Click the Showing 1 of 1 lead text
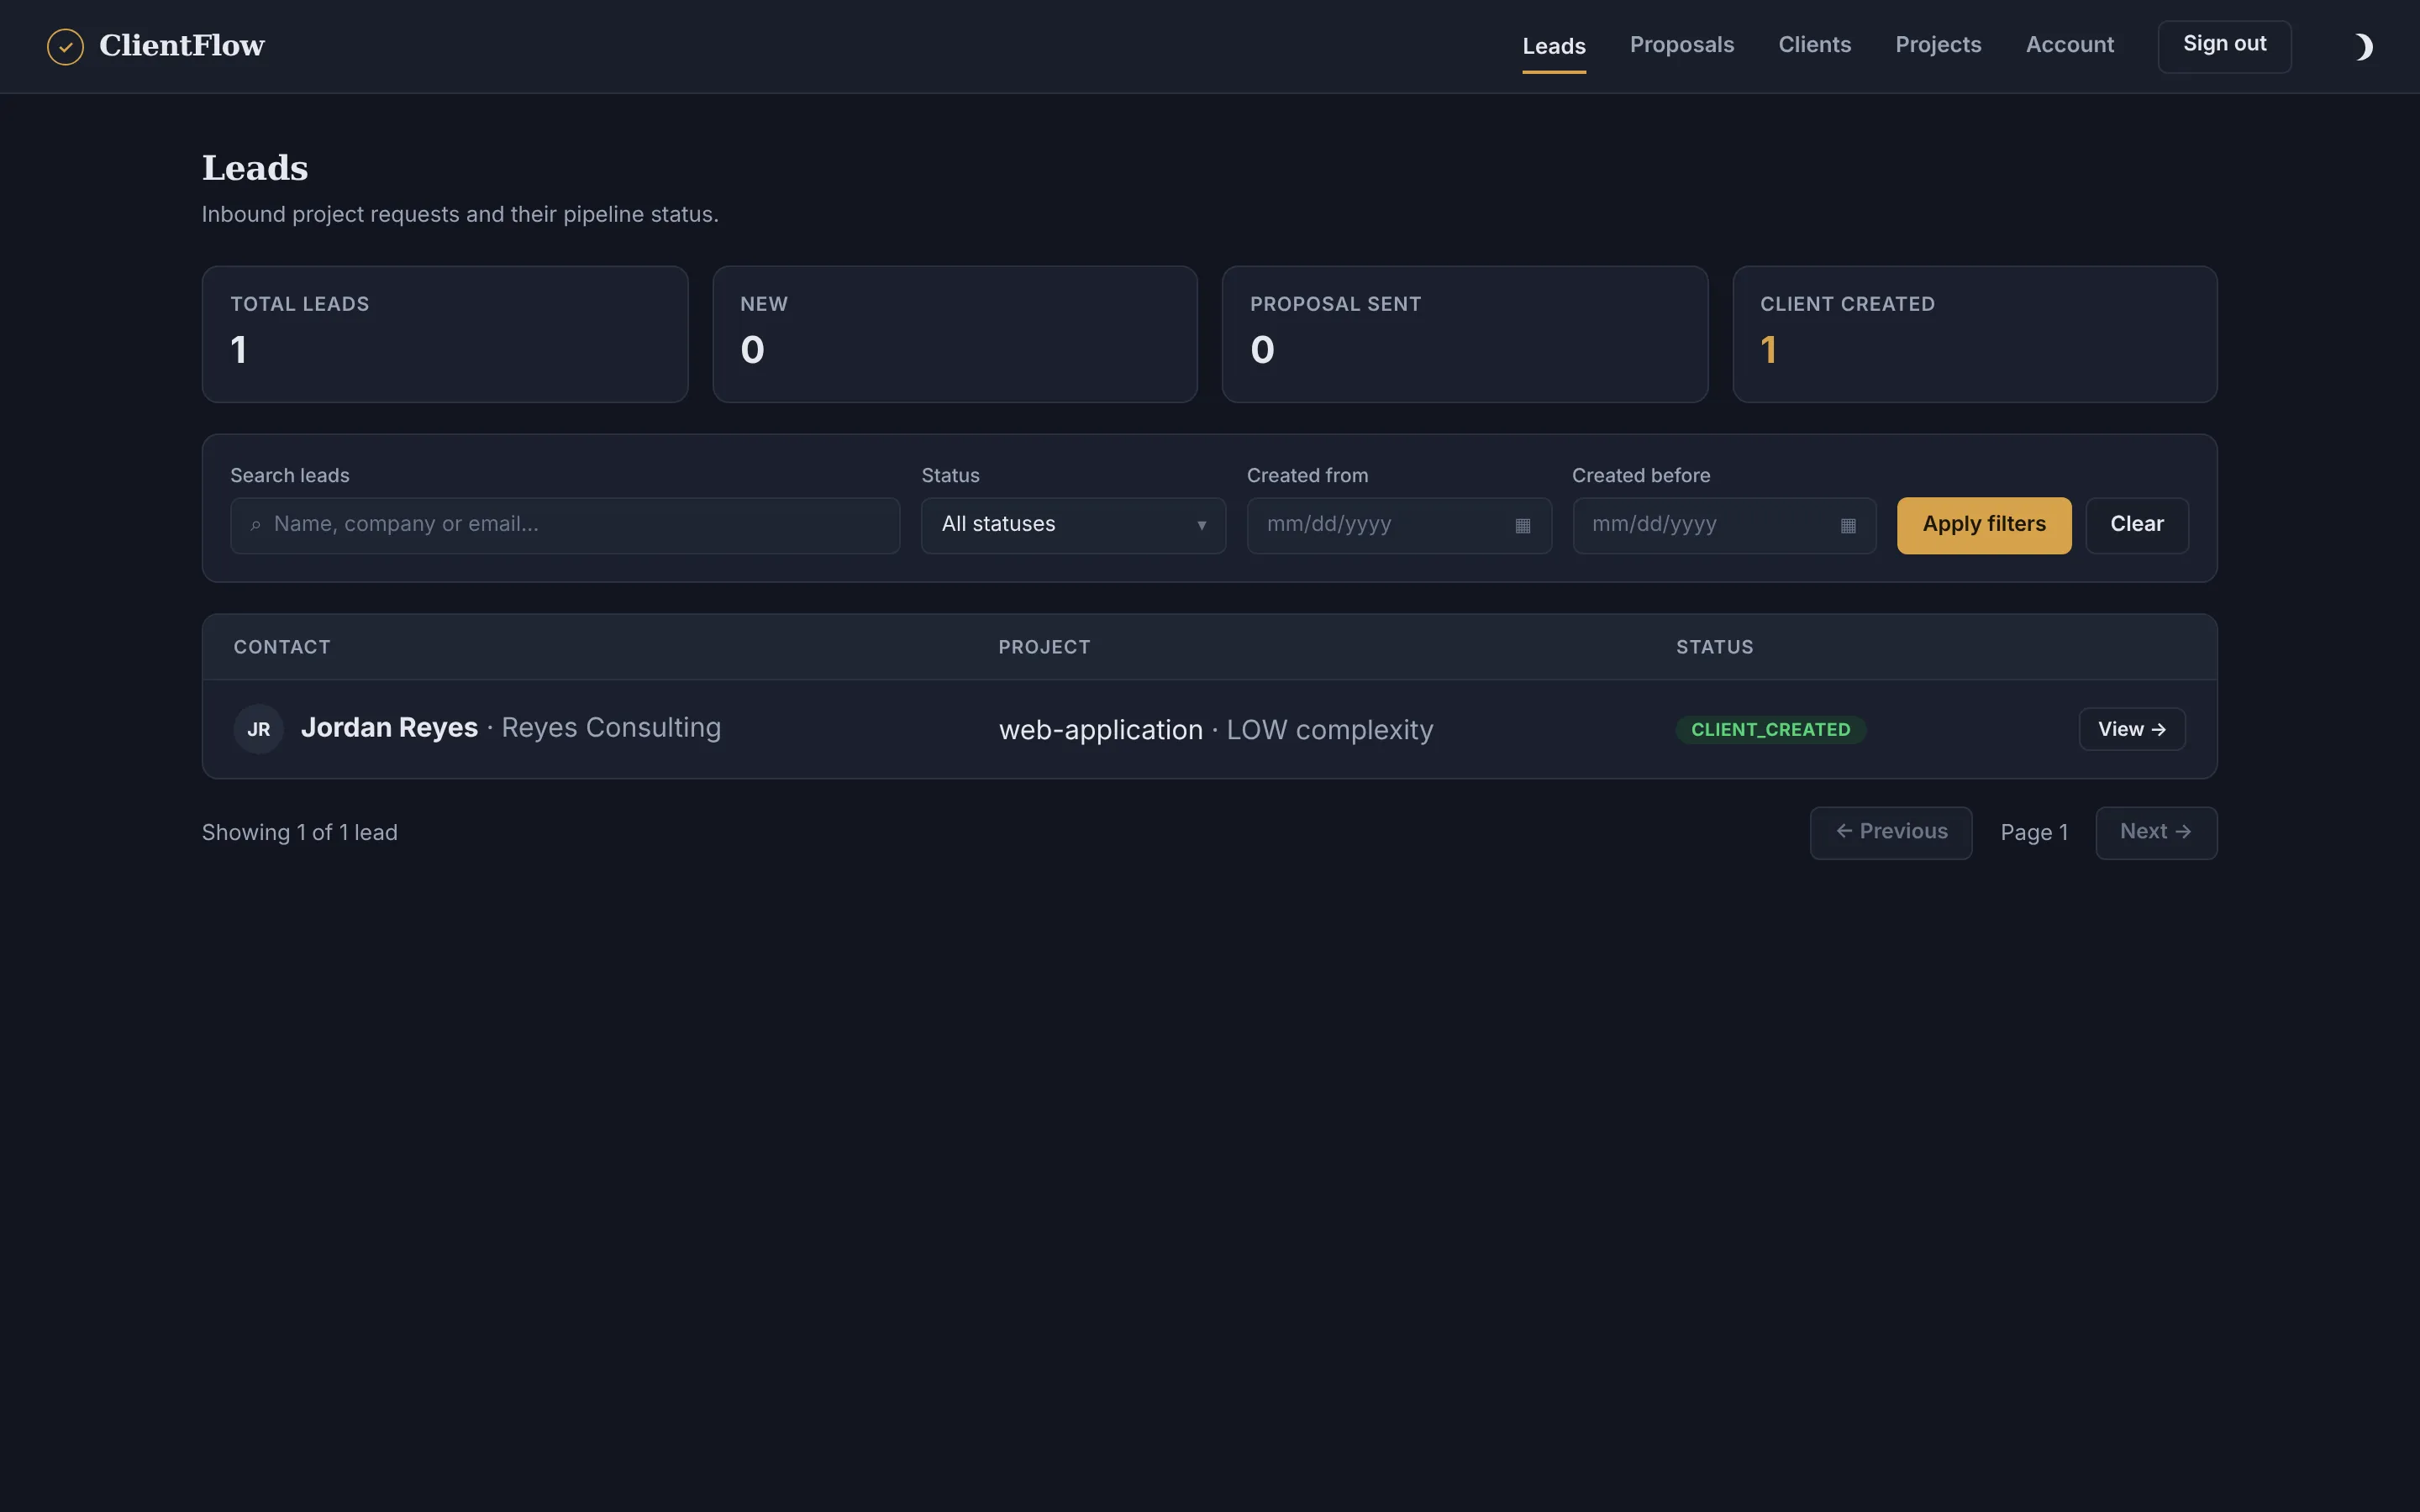 [299, 833]
